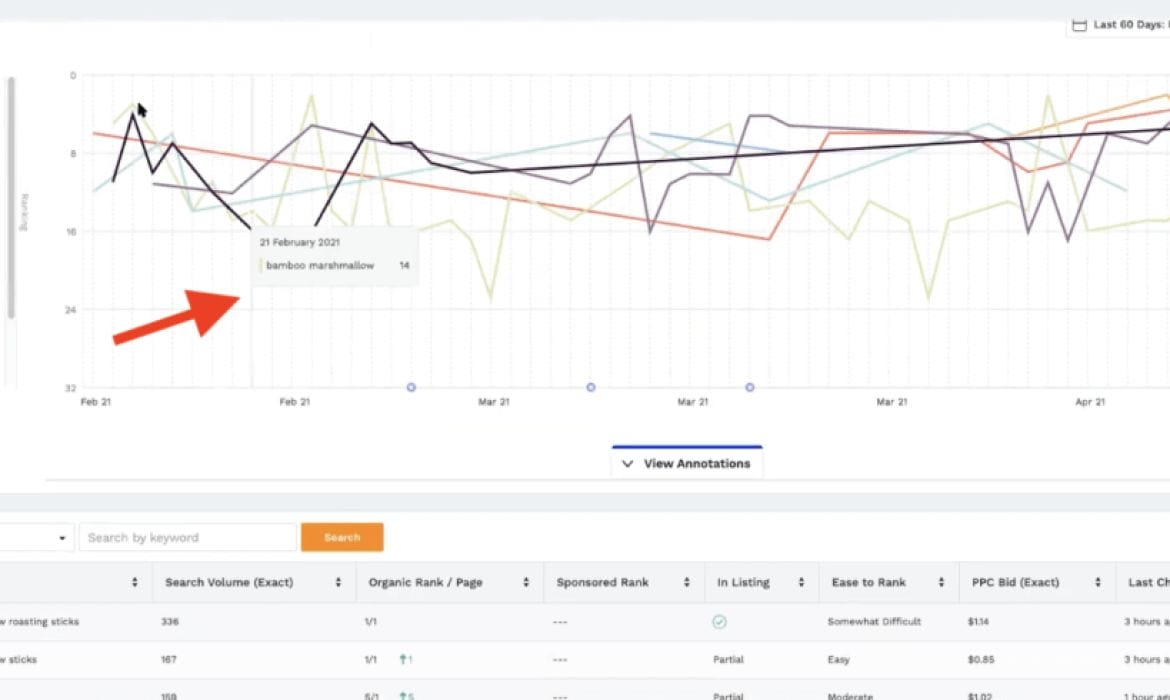Sort by Search Volume (Exact) arrows
This screenshot has width=1170, height=700.
[338, 582]
